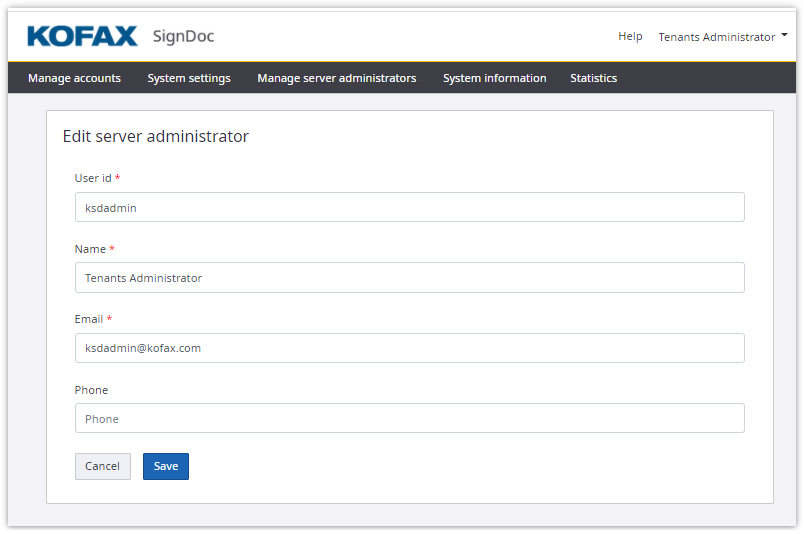Open the Manage accounts menu
This screenshot has height=534, width=804.
(74, 78)
